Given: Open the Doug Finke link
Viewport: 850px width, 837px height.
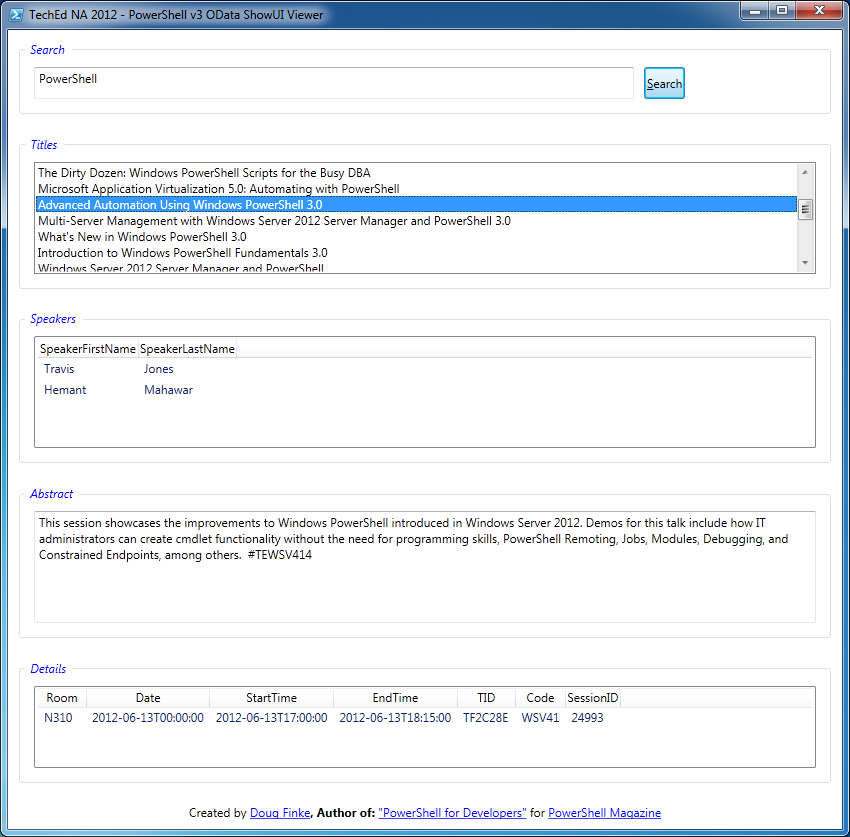Looking at the screenshot, I should point(280,813).
